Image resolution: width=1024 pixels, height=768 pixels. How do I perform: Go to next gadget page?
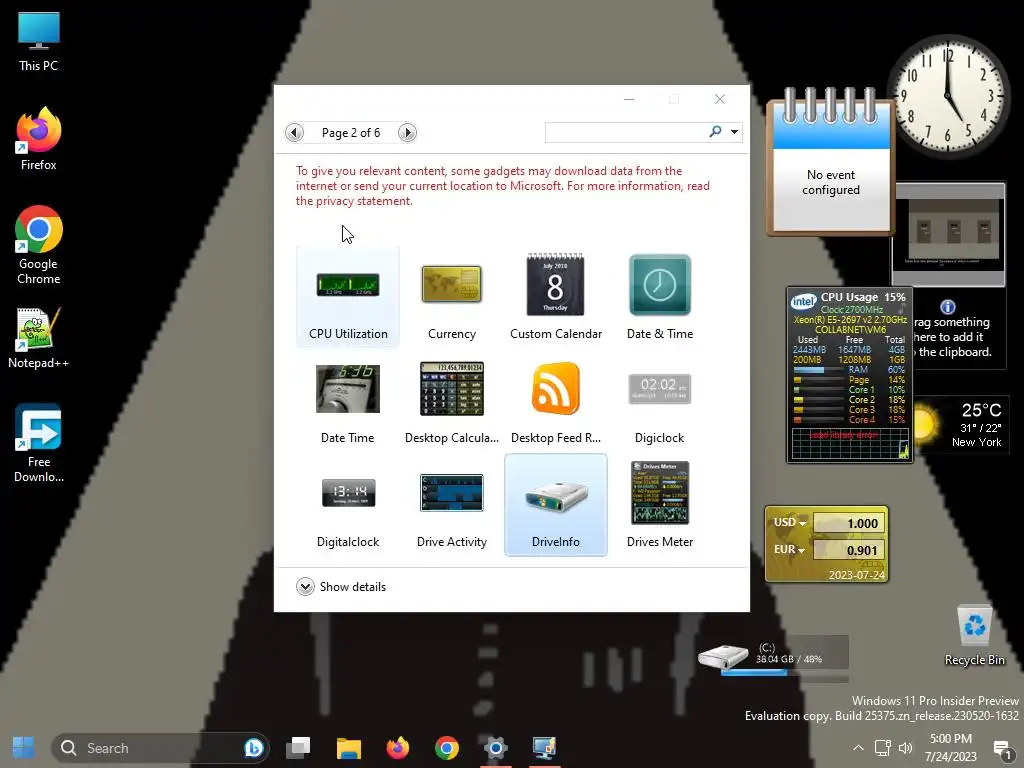pyautogui.click(x=407, y=133)
